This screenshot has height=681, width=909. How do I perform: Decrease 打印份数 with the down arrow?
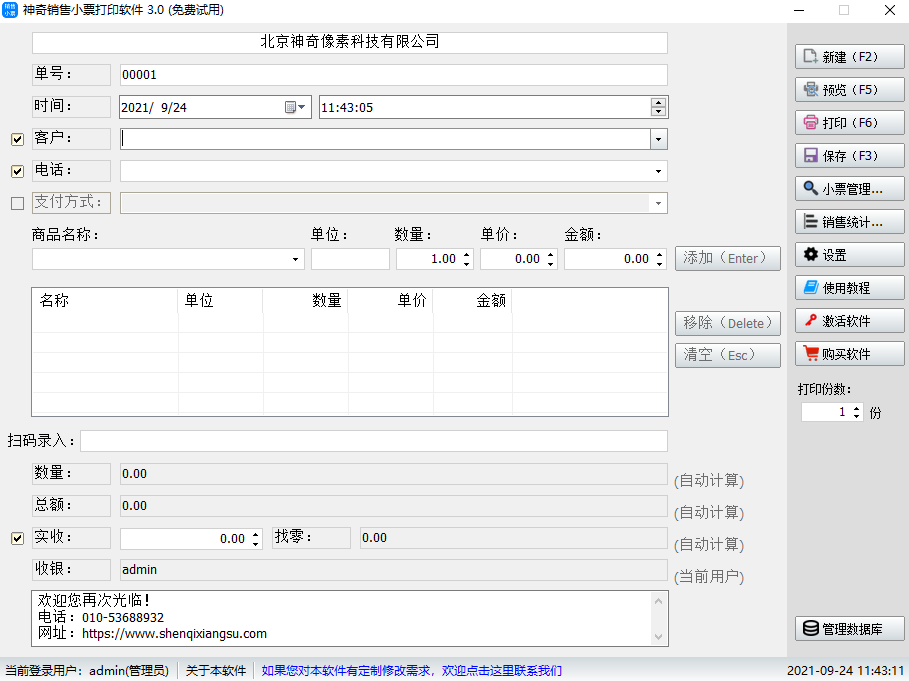(x=857, y=417)
